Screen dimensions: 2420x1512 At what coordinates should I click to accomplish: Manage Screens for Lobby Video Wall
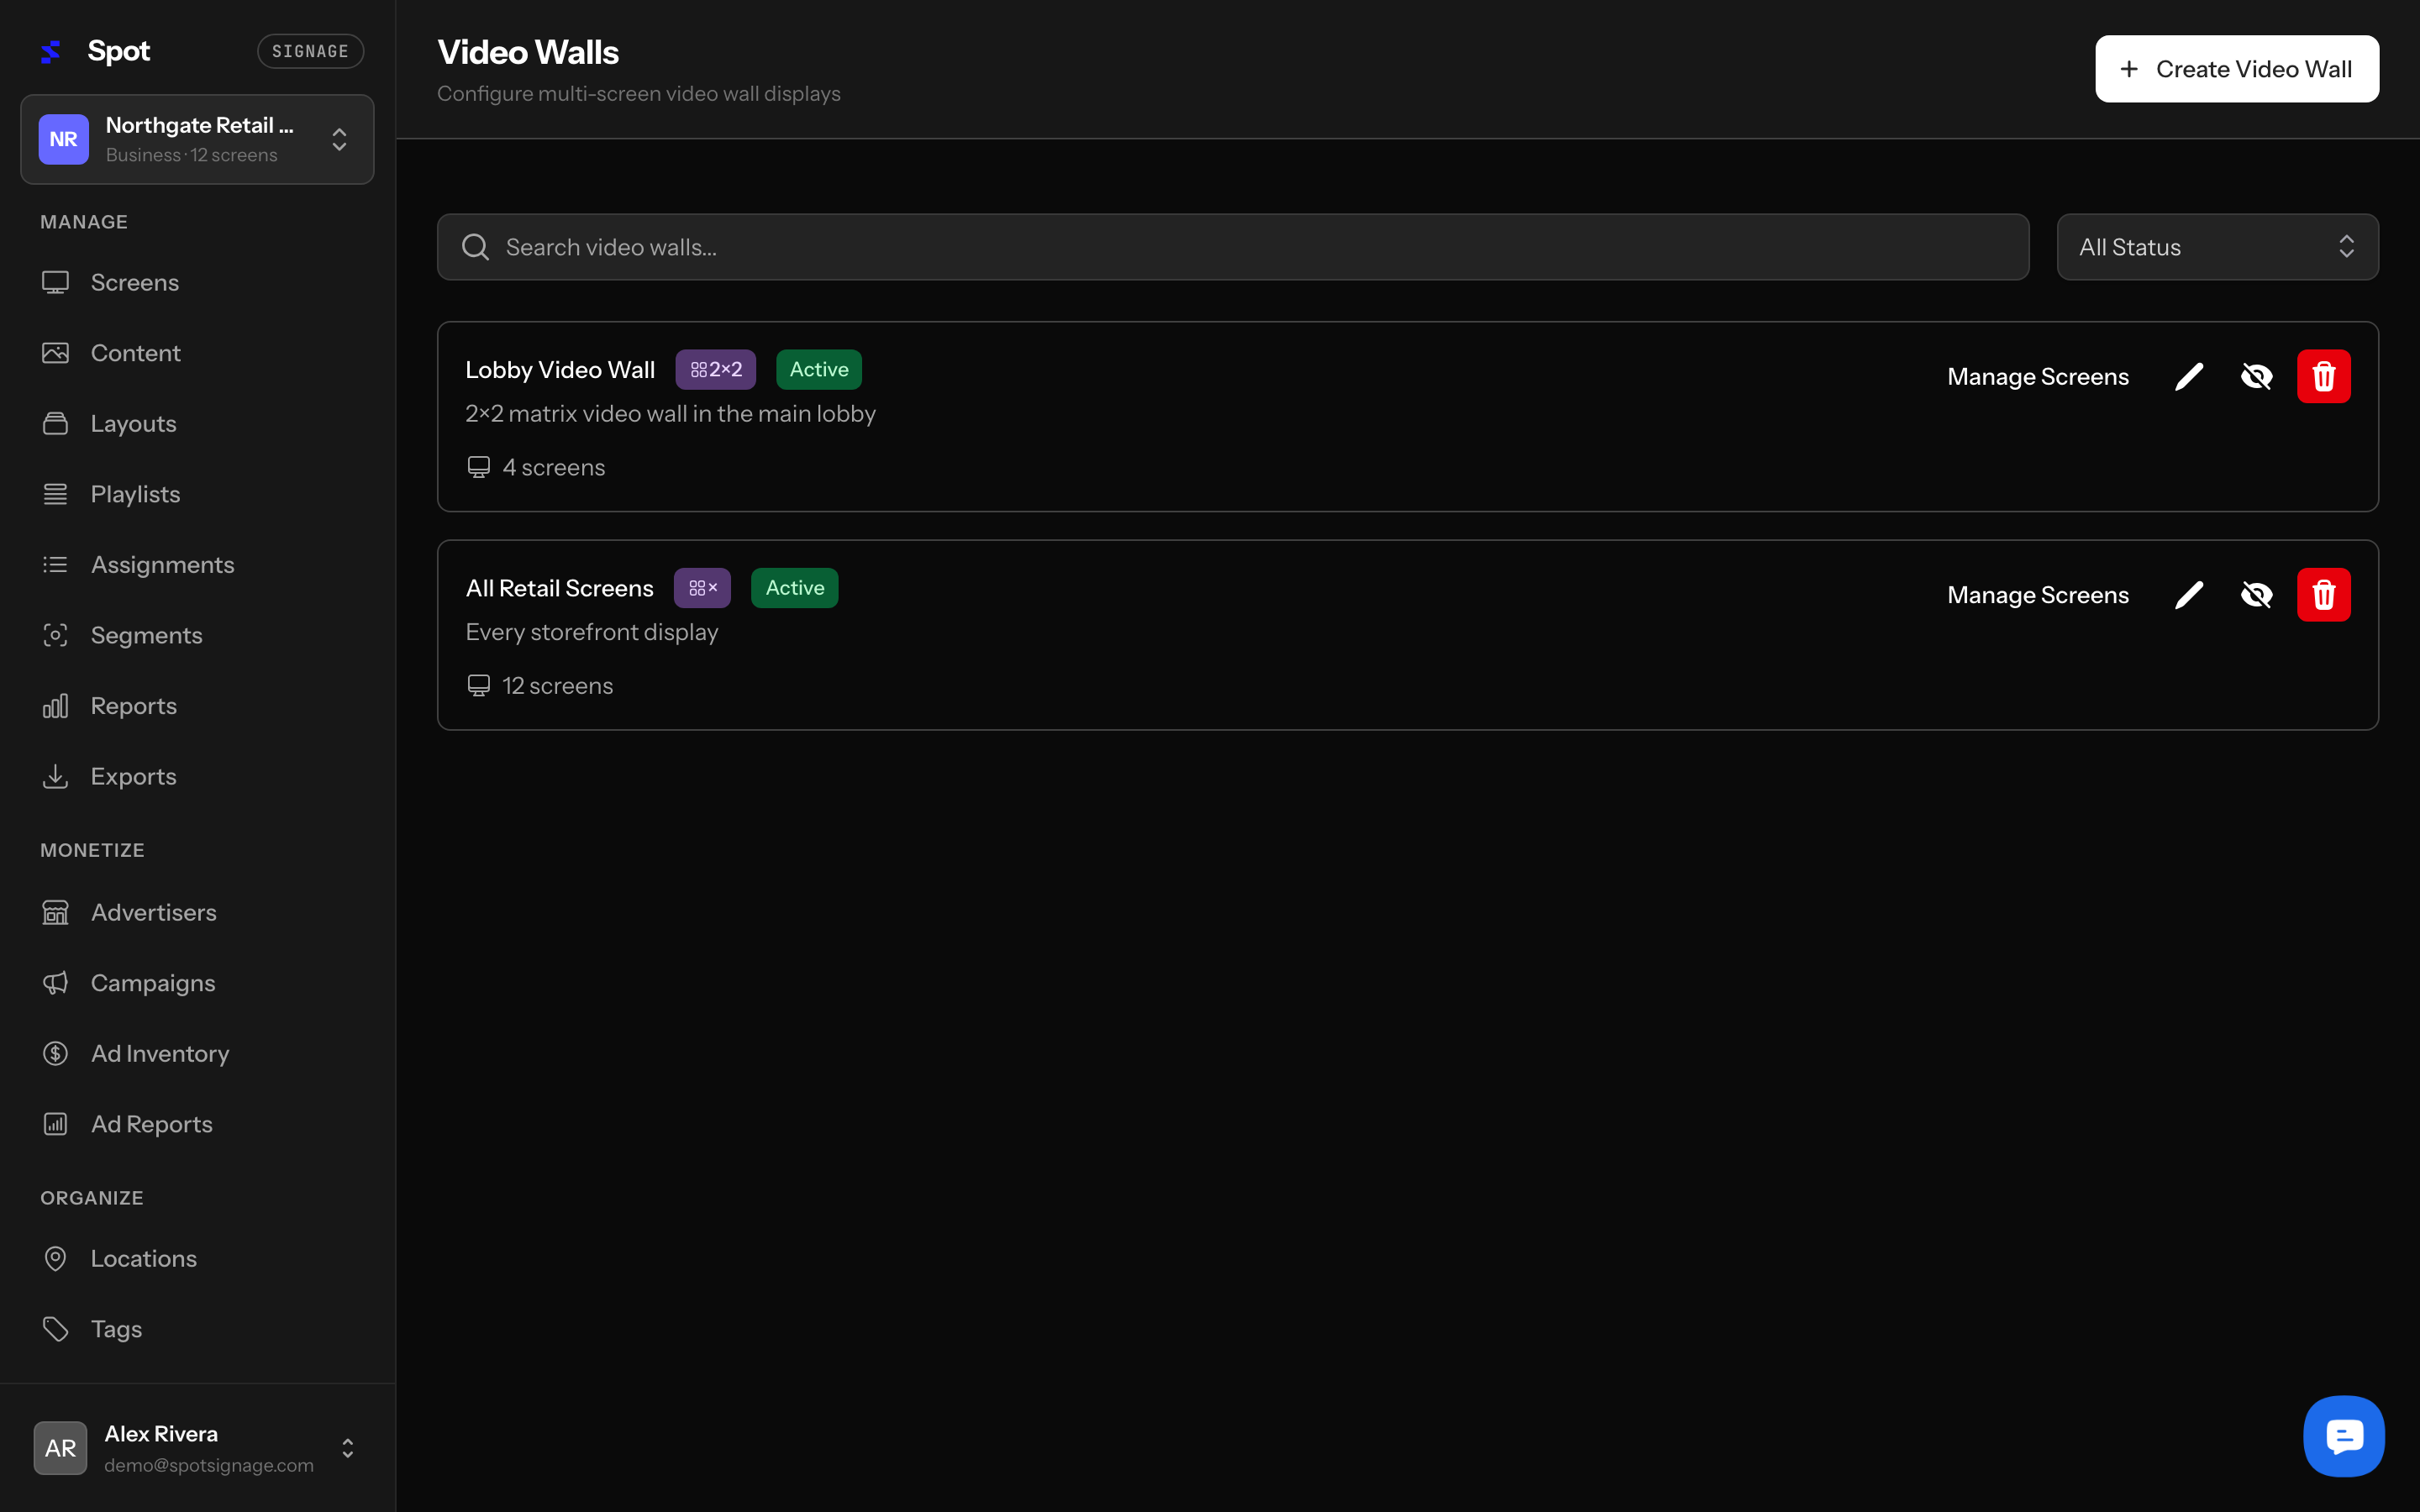(x=2038, y=377)
